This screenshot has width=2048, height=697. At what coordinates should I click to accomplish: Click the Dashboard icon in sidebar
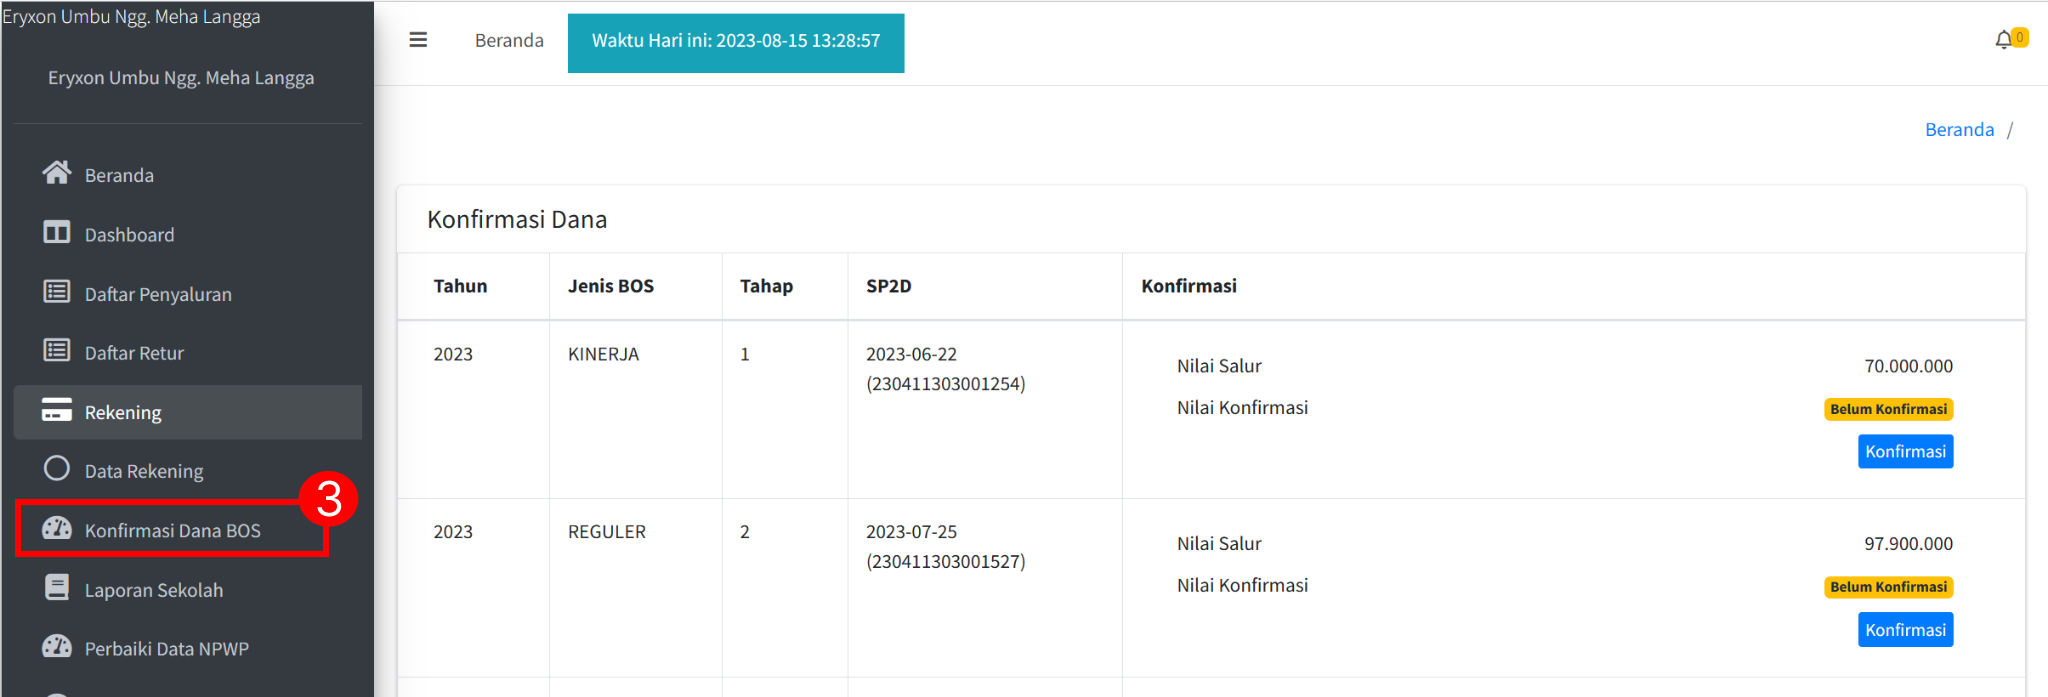(x=57, y=233)
